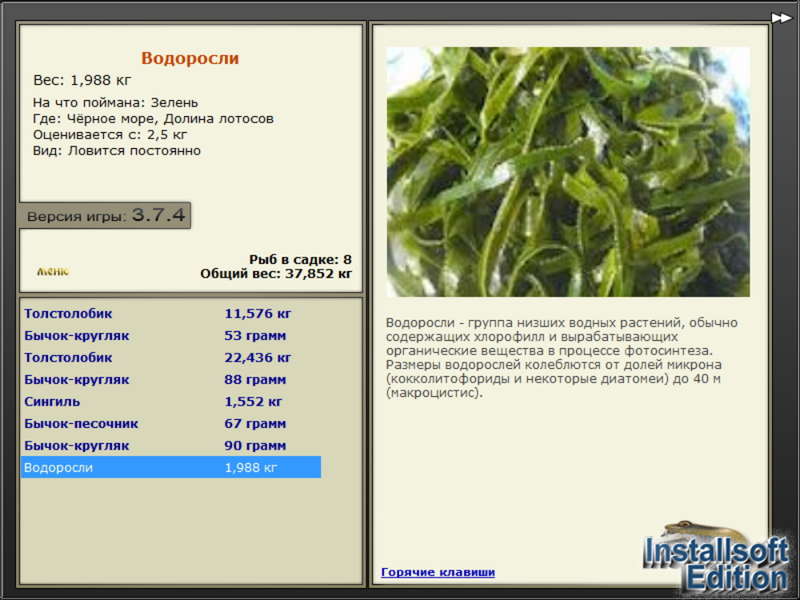The width and height of the screenshot is (800, 600).
Task: Click the orange Водоросли title
Action: [190, 58]
